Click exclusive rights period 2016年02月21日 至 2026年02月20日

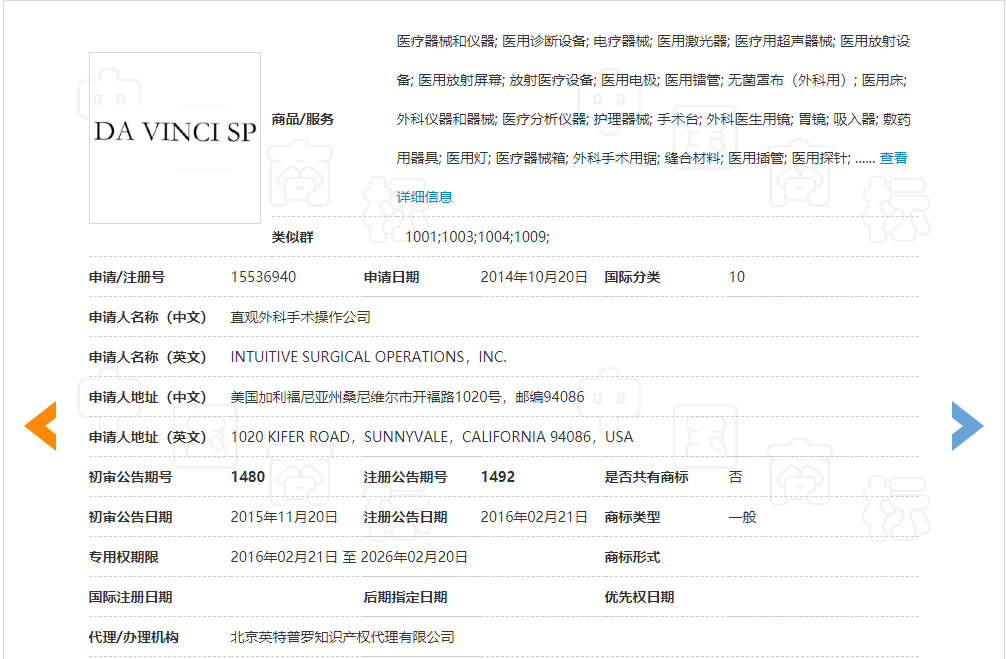[349, 557]
